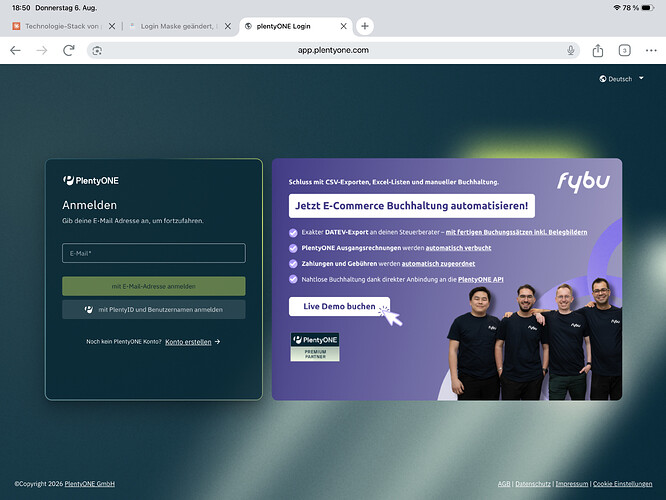The image size is (666, 500).
Task: Click the fybu team photo in the banner
Action: 535,339
